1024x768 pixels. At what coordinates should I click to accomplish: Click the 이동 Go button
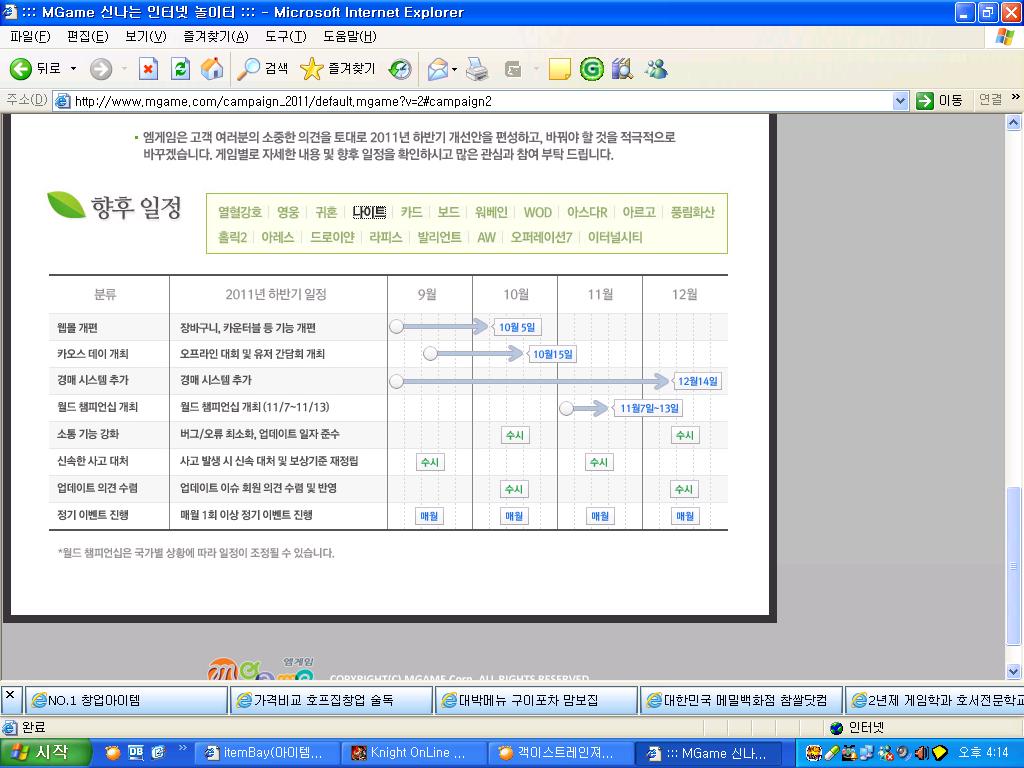click(939, 101)
